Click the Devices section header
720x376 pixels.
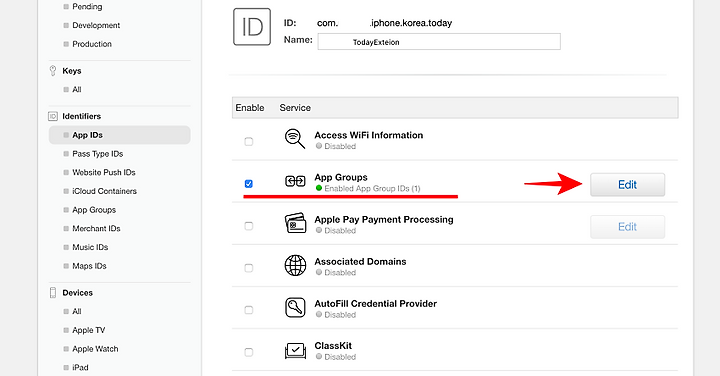coord(78,292)
